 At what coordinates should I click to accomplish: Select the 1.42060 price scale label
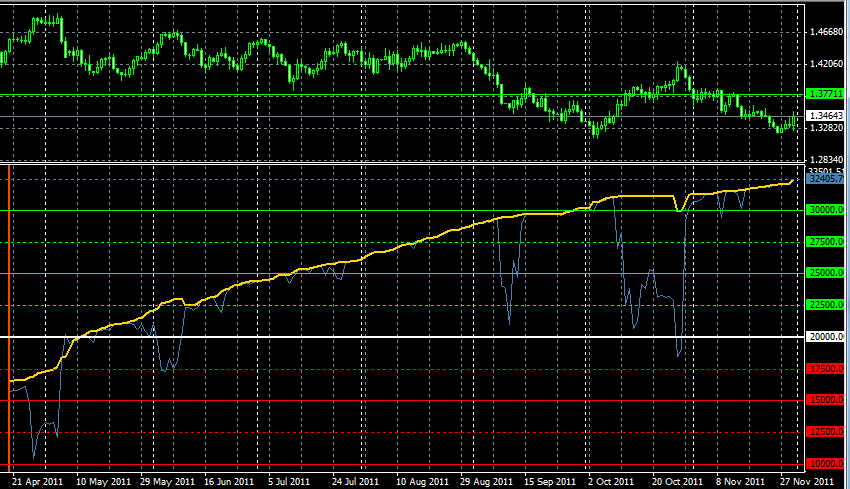coord(826,64)
